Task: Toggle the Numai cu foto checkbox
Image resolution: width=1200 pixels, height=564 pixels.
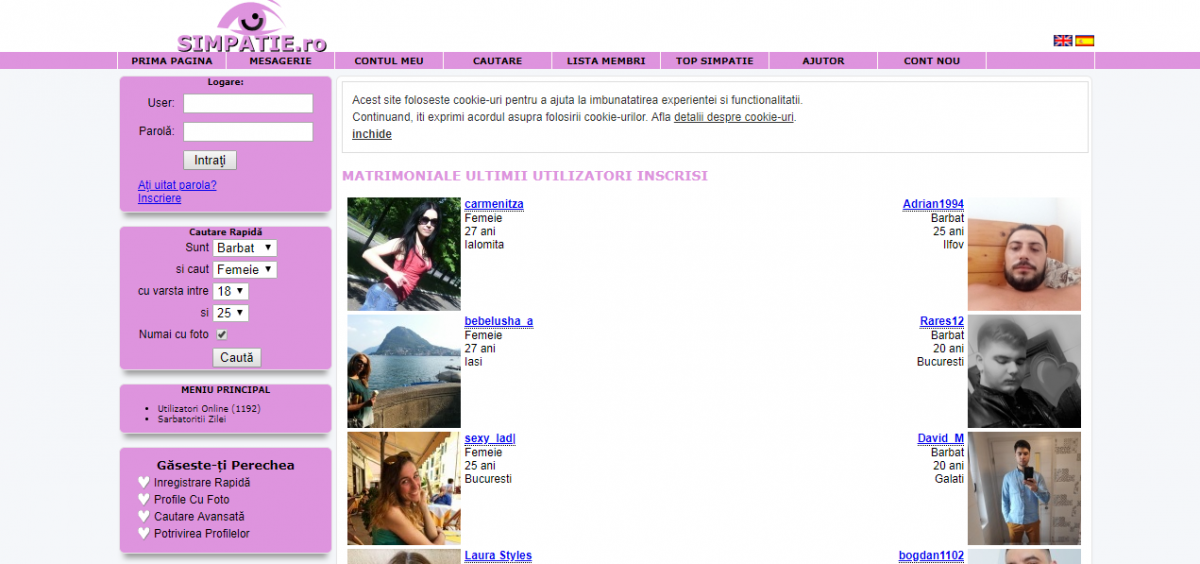Action: pos(222,335)
